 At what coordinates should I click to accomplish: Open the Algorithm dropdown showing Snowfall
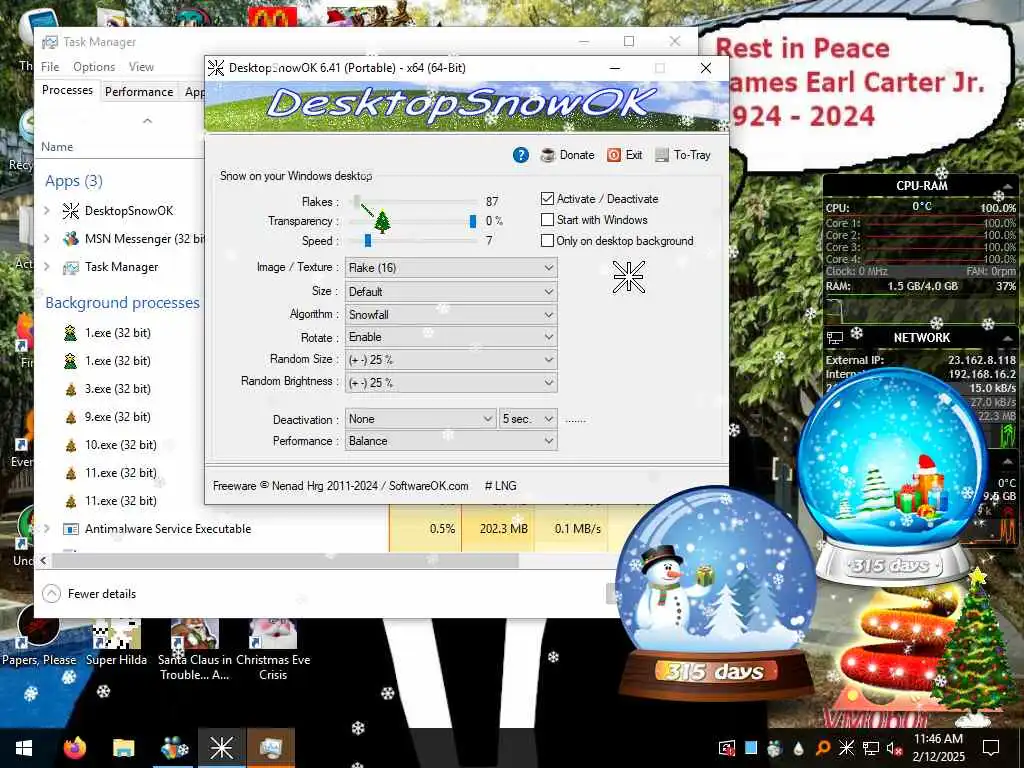(x=451, y=315)
